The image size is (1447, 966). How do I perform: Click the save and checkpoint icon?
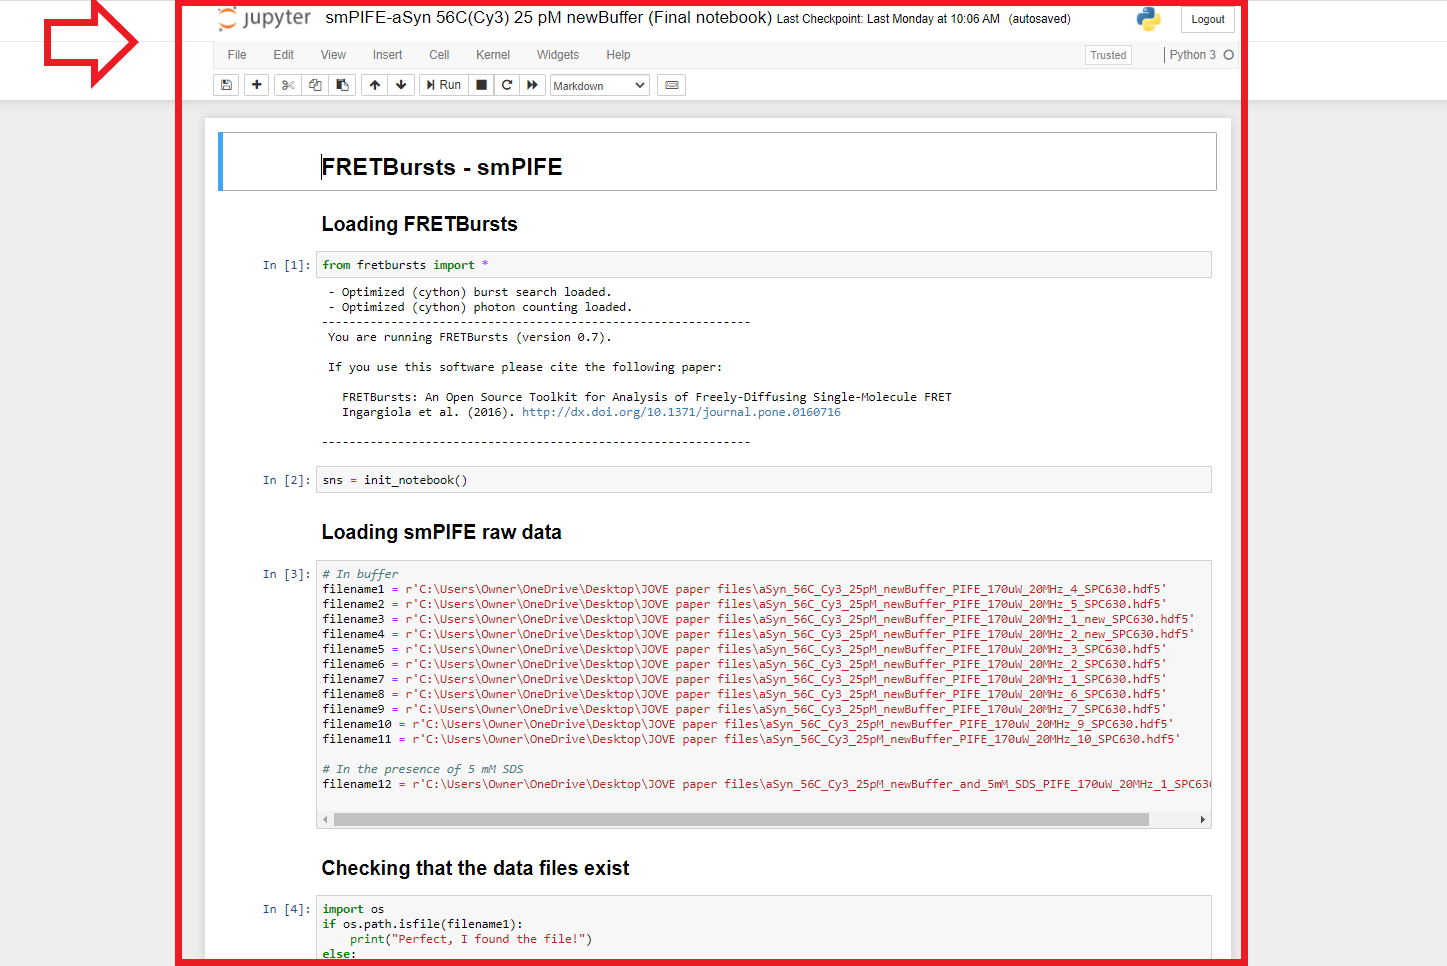point(226,85)
